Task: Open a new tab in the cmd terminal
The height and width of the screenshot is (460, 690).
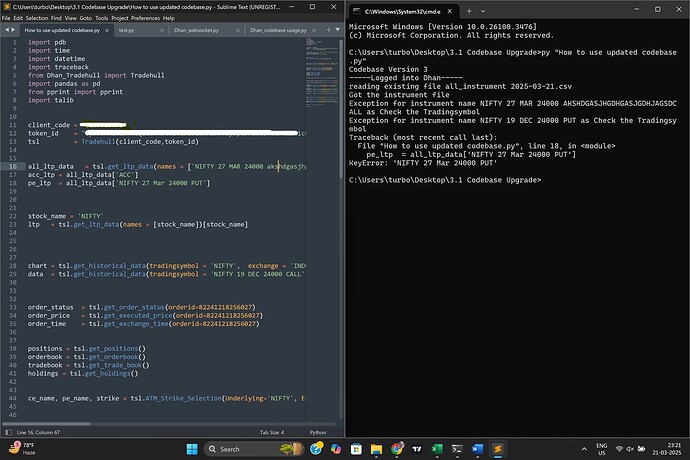Action: 469,11
